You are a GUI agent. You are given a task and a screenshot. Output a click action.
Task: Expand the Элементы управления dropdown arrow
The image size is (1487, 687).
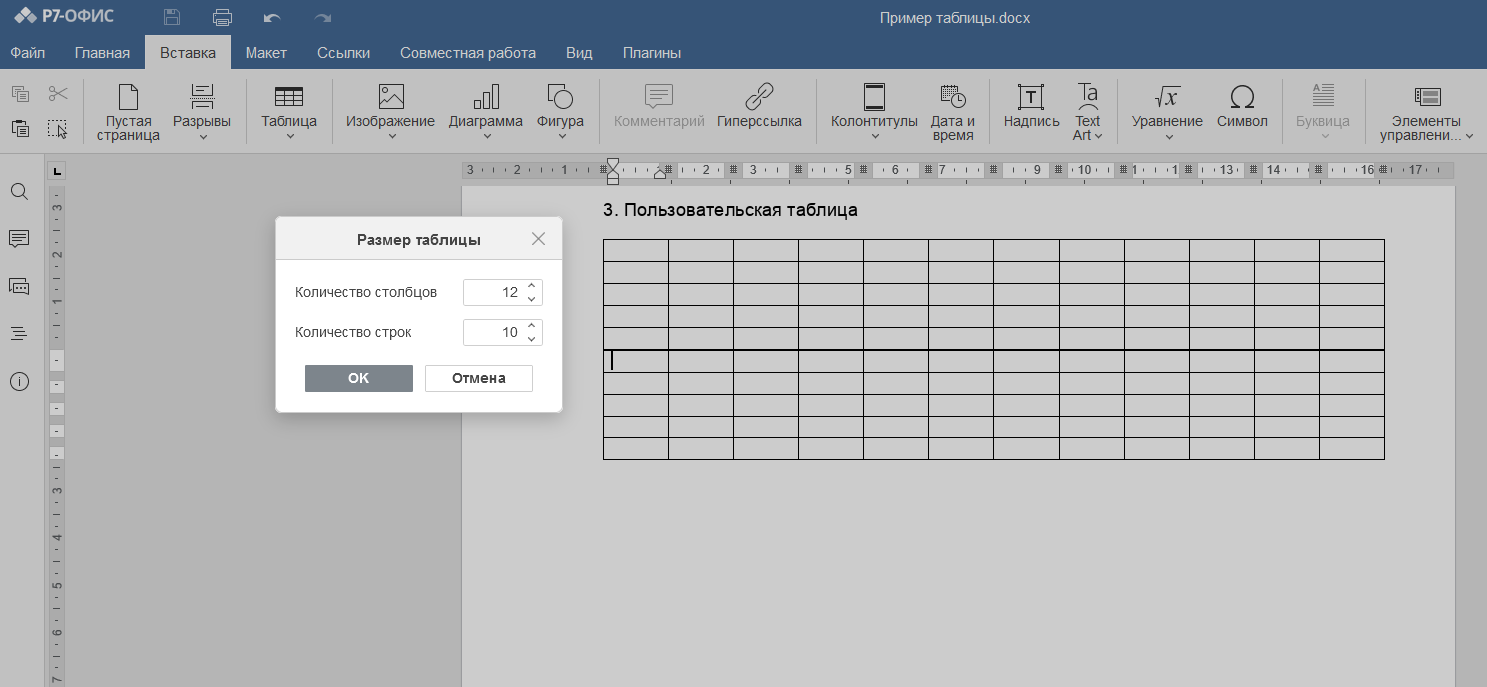(x=1469, y=136)
